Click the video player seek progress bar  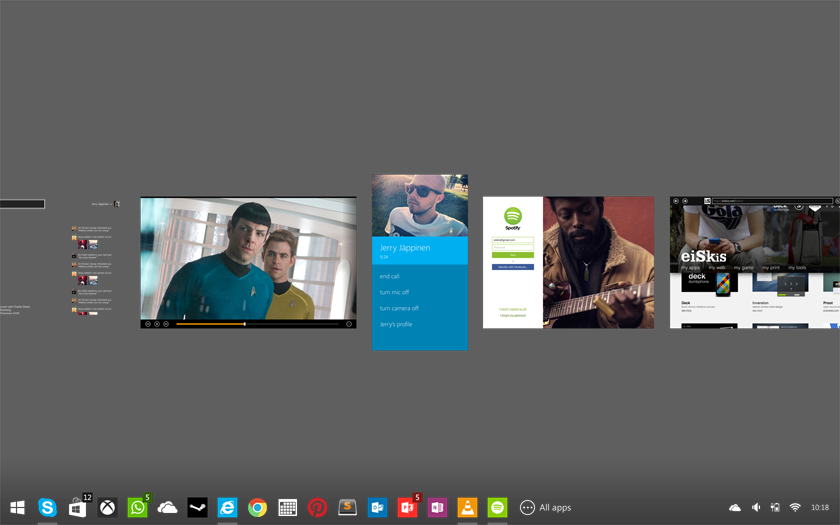pyautogui.click(x=257, y=324)
